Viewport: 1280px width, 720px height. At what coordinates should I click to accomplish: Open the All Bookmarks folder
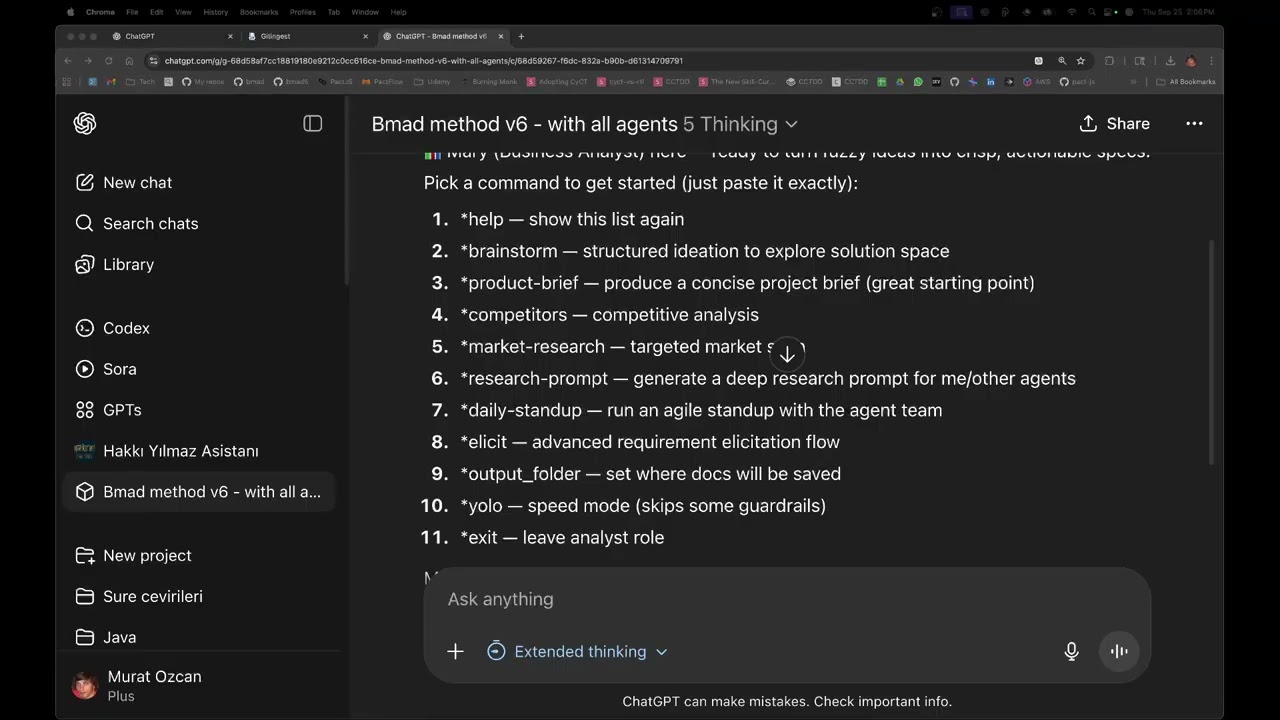pyautogui.click(x=1187, y=82)
